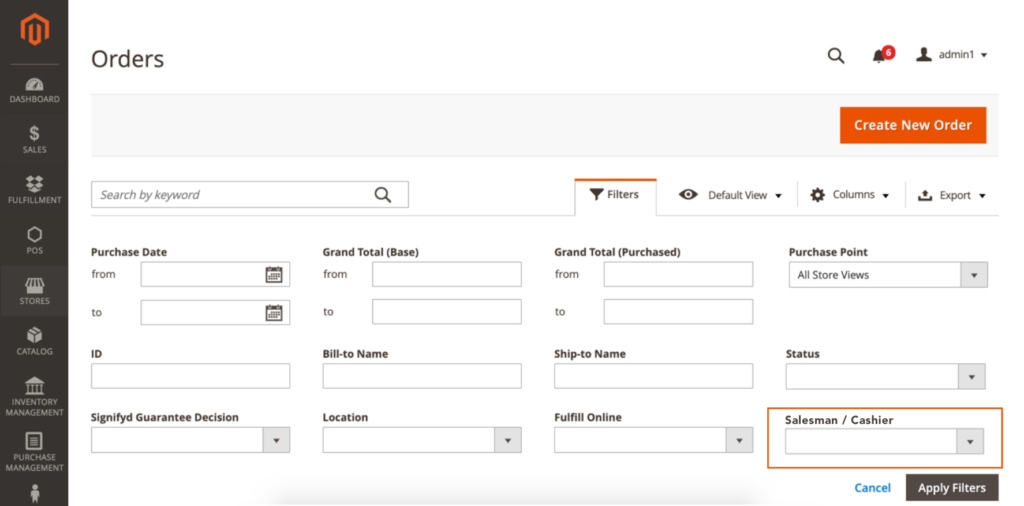Click the keyword search magnifier icon

click(x=383, y=195)
